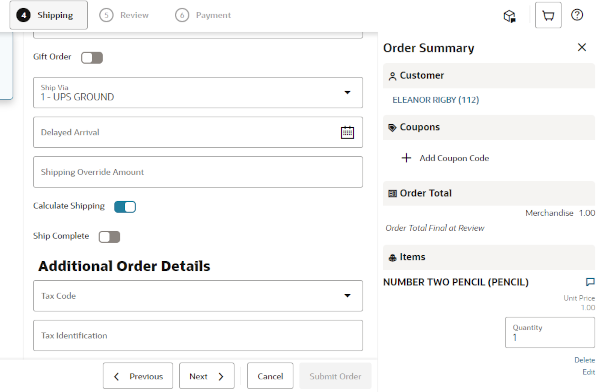Focus the Delayed Arrival field
The image size is (600, 392).
pyautogui.click(x=198, y=132)
